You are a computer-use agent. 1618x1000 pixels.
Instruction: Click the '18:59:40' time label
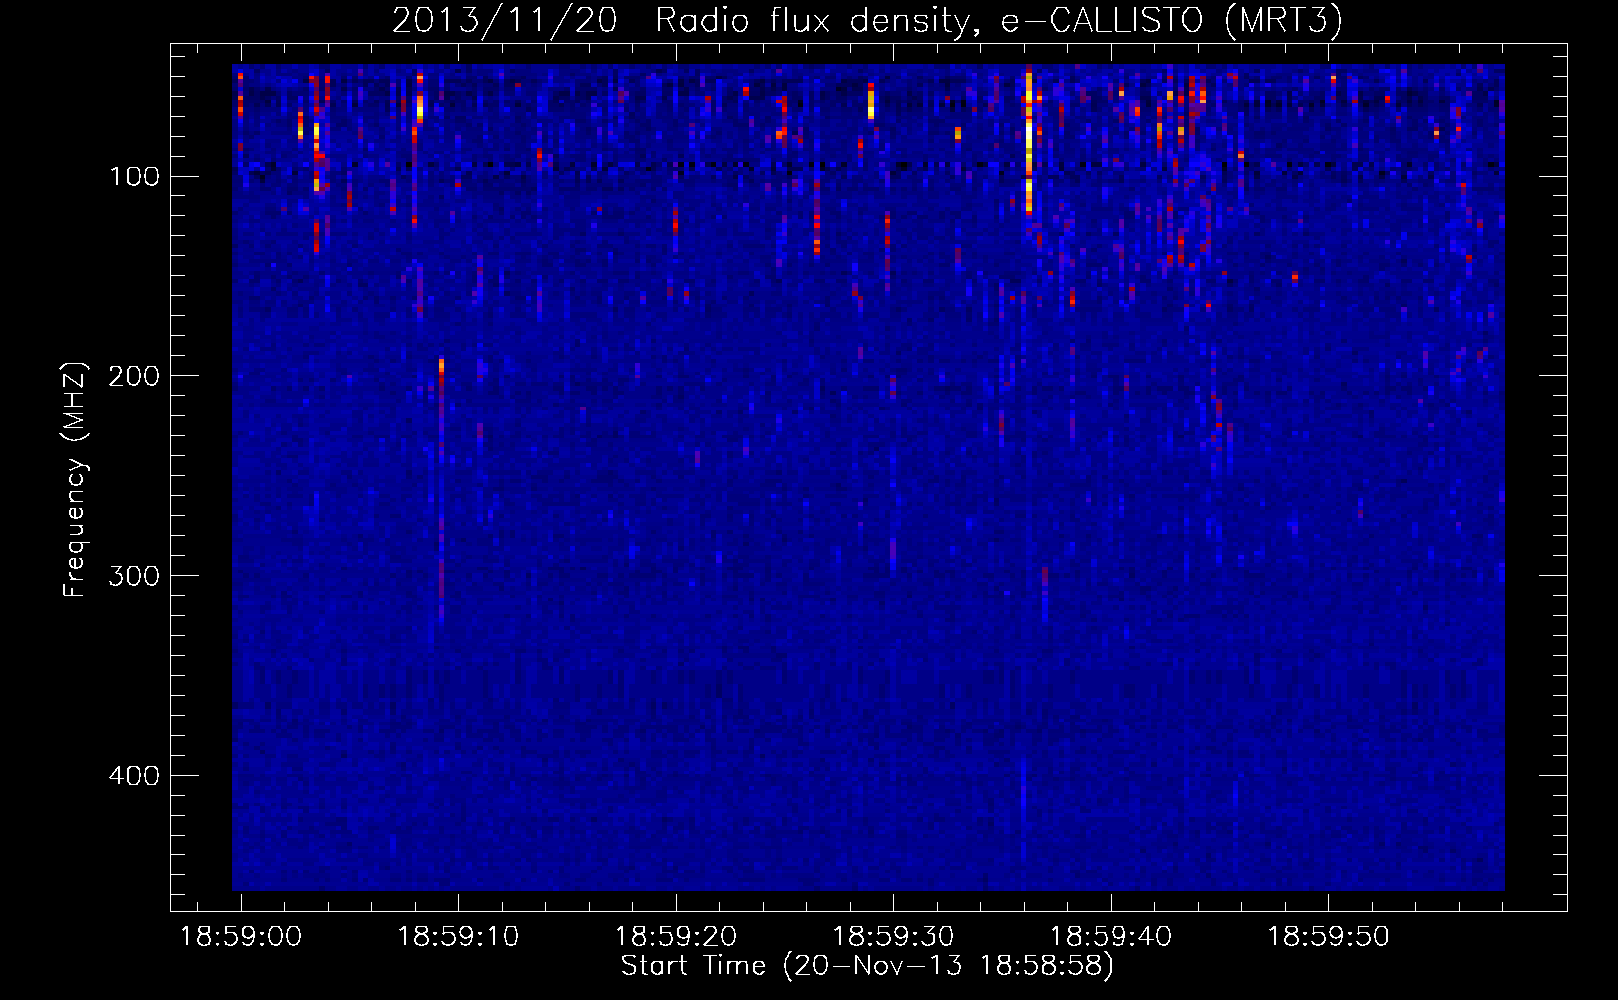pyautogui.click(x=1111, y=937)
